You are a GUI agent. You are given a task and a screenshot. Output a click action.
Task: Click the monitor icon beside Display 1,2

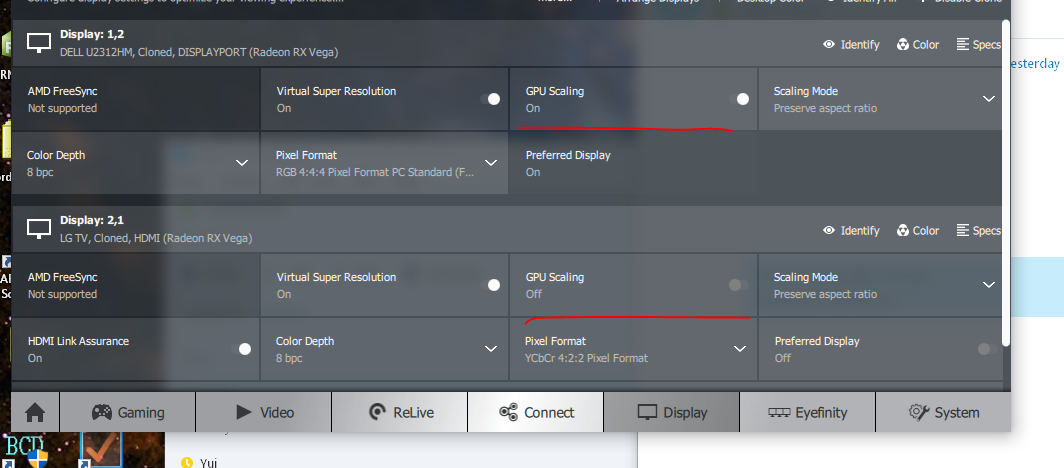pos(39,42)
